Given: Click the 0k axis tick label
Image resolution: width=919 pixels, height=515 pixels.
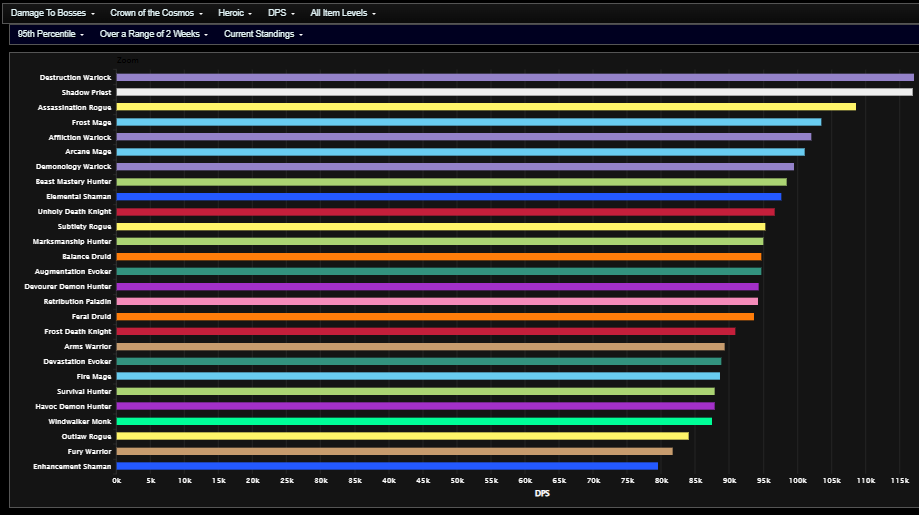Looking at the screenshot, I should (x=117, y=480).
